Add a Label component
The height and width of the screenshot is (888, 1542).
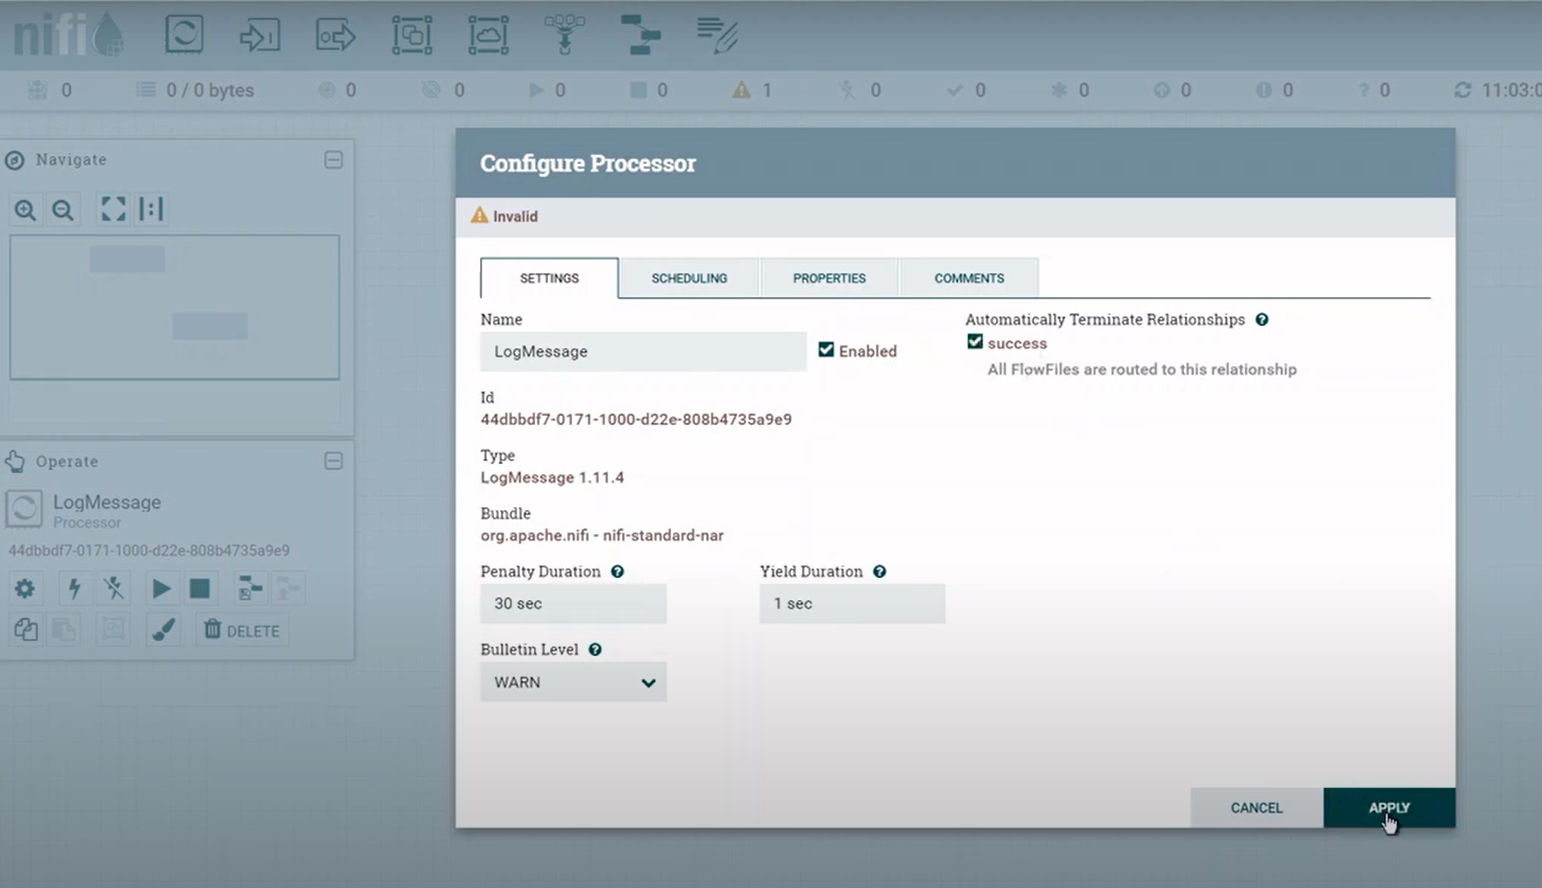point(716,35)
